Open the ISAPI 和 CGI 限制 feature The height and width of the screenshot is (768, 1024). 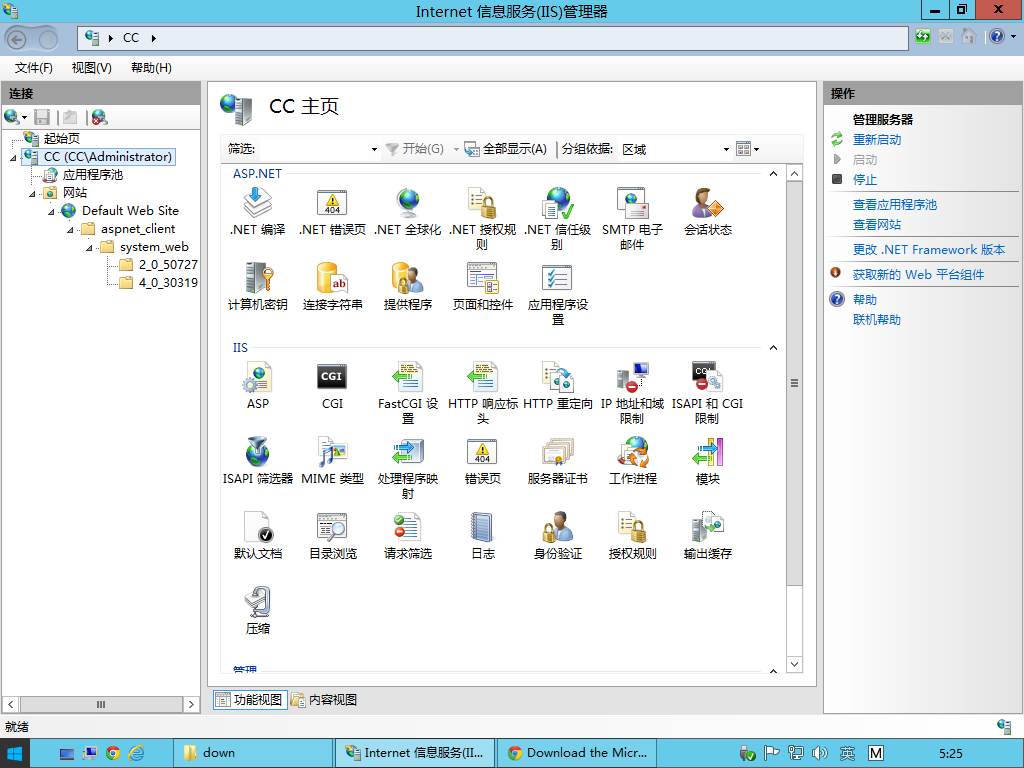707,393
